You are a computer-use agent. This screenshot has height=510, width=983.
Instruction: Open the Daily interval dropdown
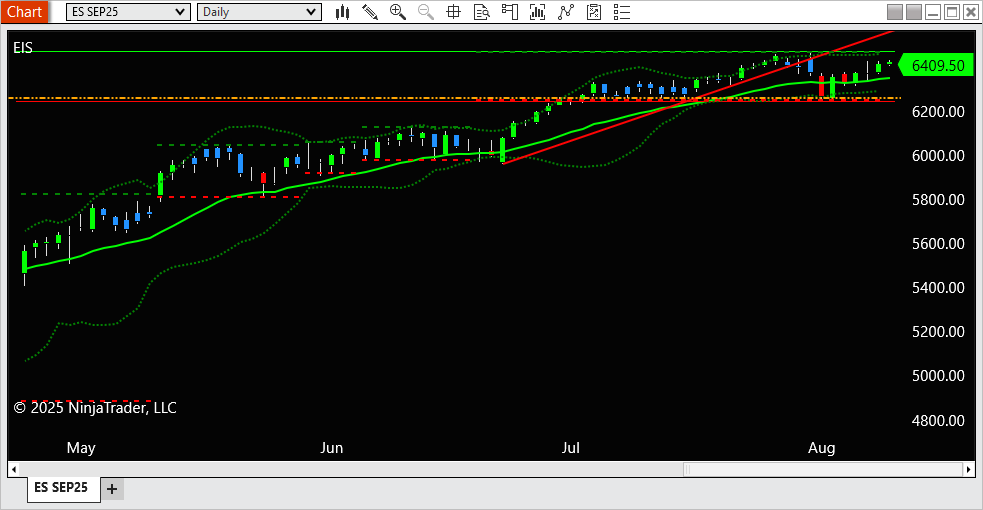[259, 12]
